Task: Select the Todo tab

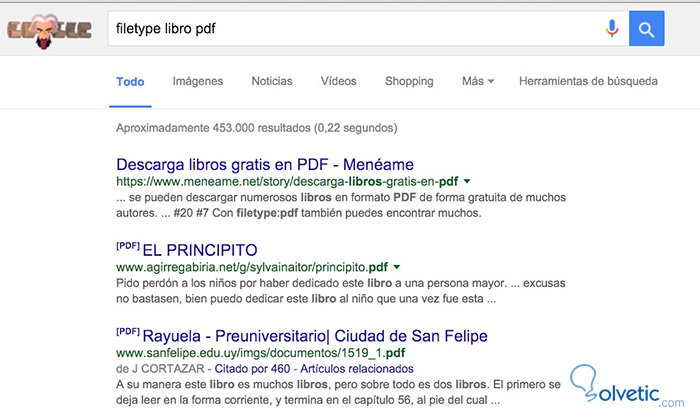Action: tap(130, 82)
